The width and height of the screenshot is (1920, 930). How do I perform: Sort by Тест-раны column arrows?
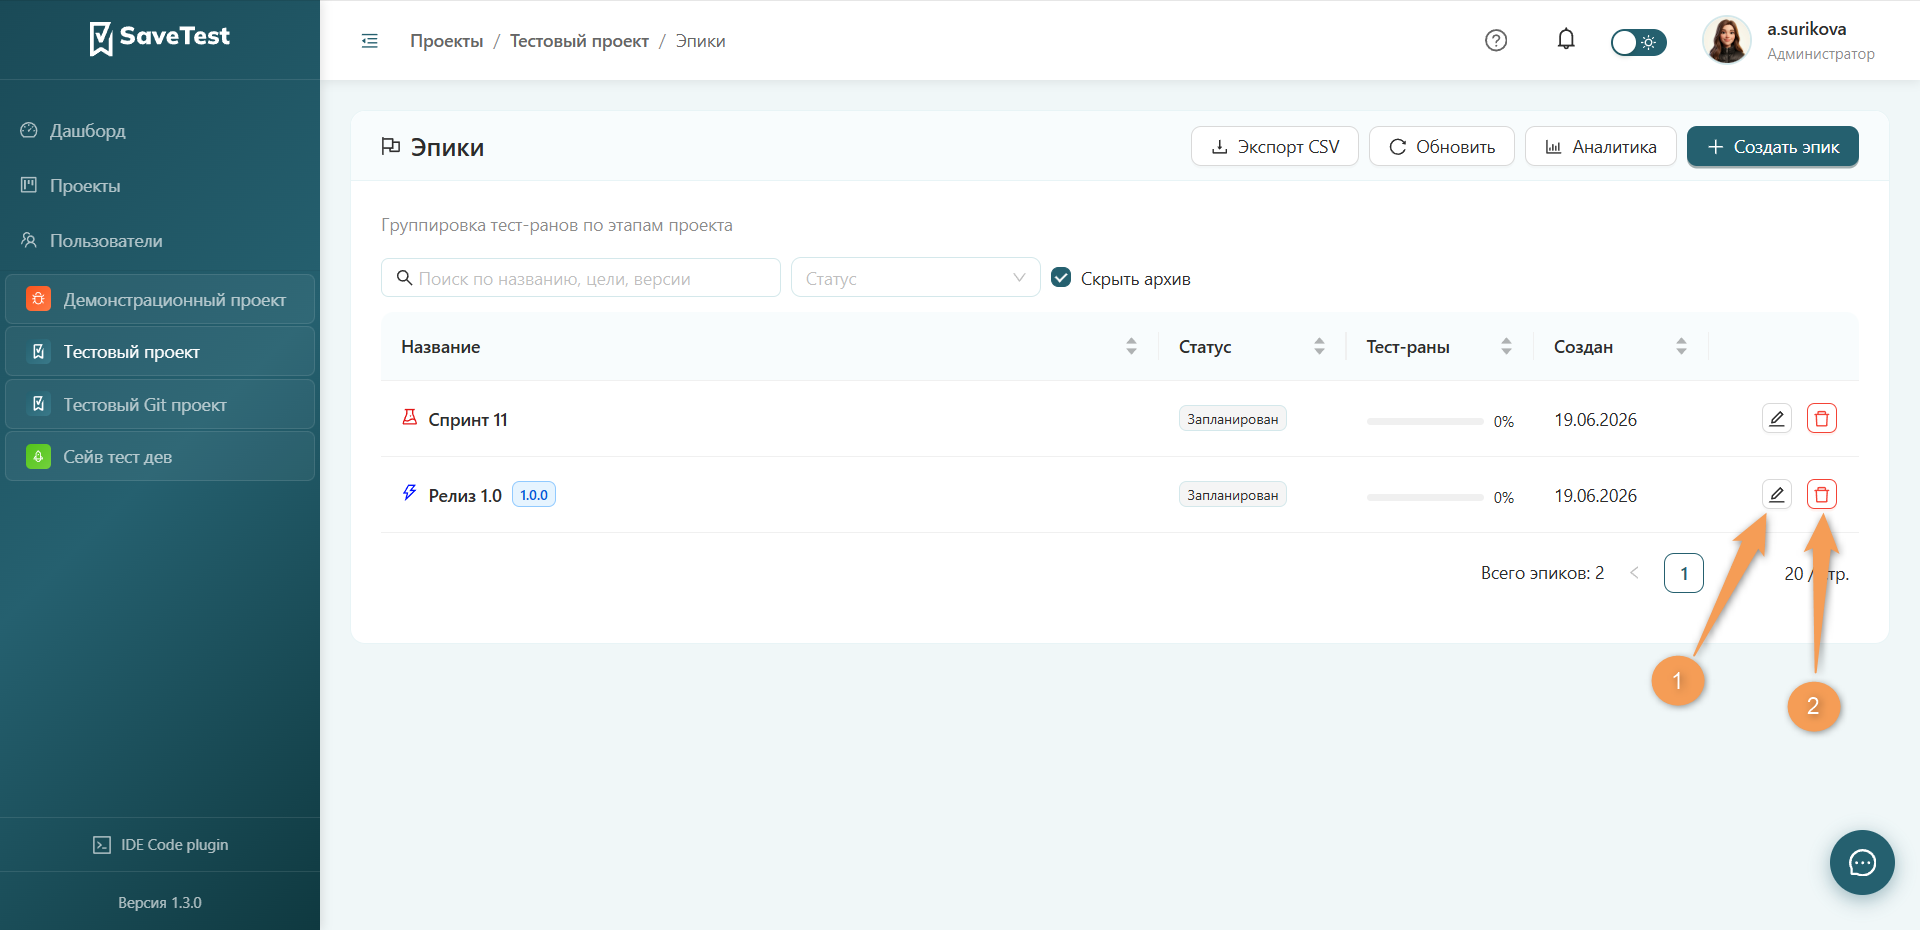(x=1506, y=347)
